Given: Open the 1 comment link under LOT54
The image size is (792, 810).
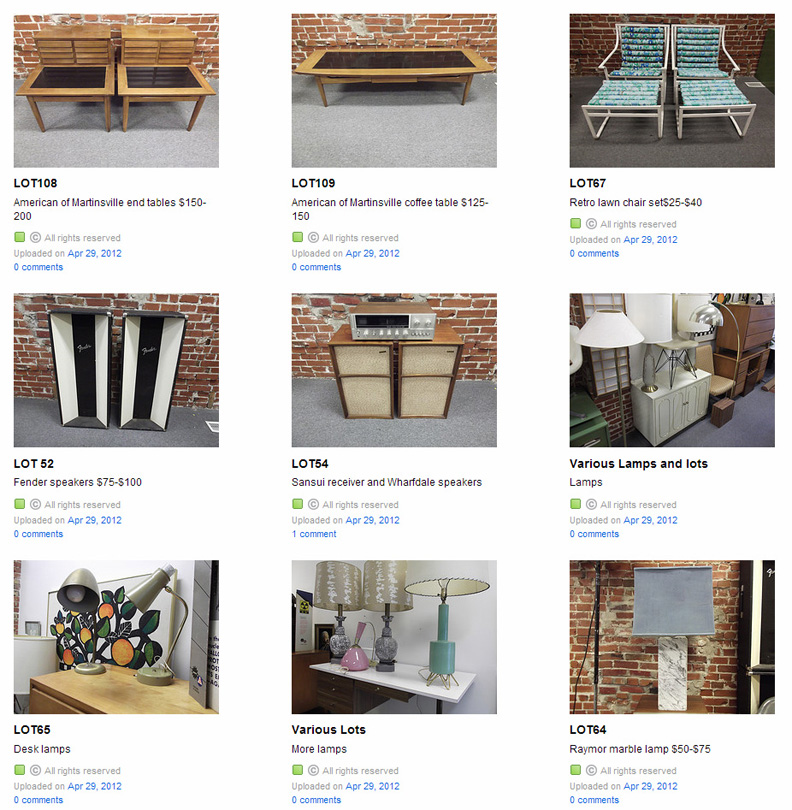Looking at the screenshot, I should 314,534.
